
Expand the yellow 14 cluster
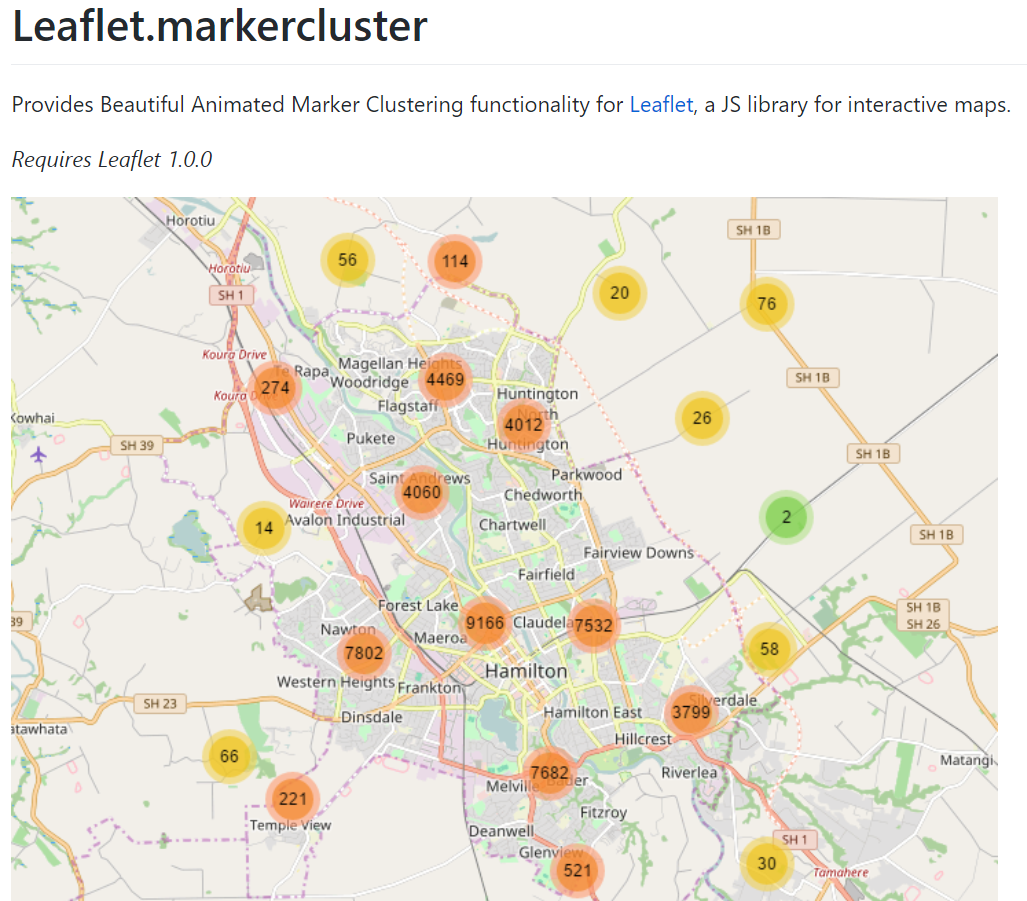coord(263,528)
